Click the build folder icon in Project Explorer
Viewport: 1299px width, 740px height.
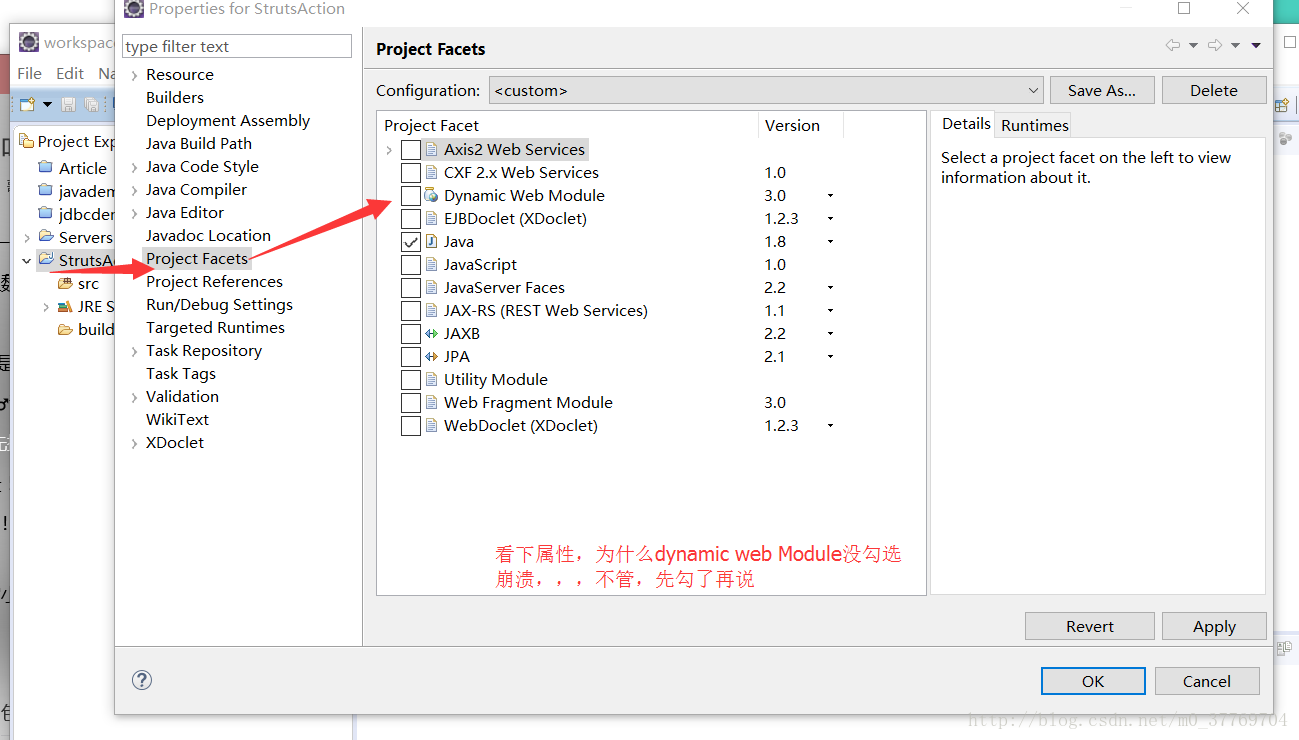click(66, 329)
